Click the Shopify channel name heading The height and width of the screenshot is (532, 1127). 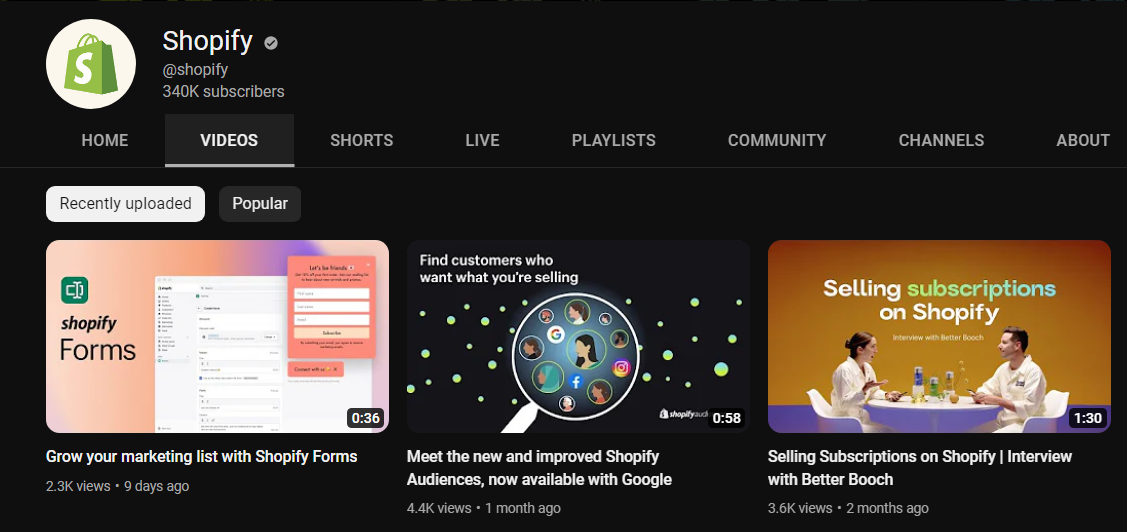coord(207,41)
